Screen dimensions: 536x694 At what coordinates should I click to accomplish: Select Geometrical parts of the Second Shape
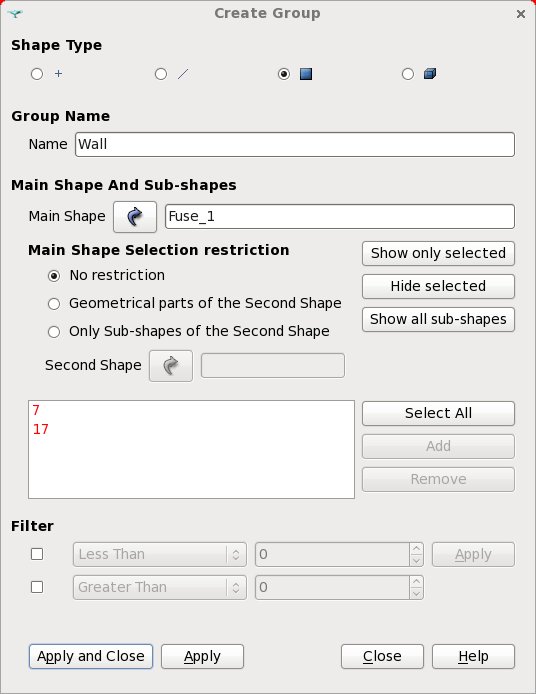tap(54, 304)
